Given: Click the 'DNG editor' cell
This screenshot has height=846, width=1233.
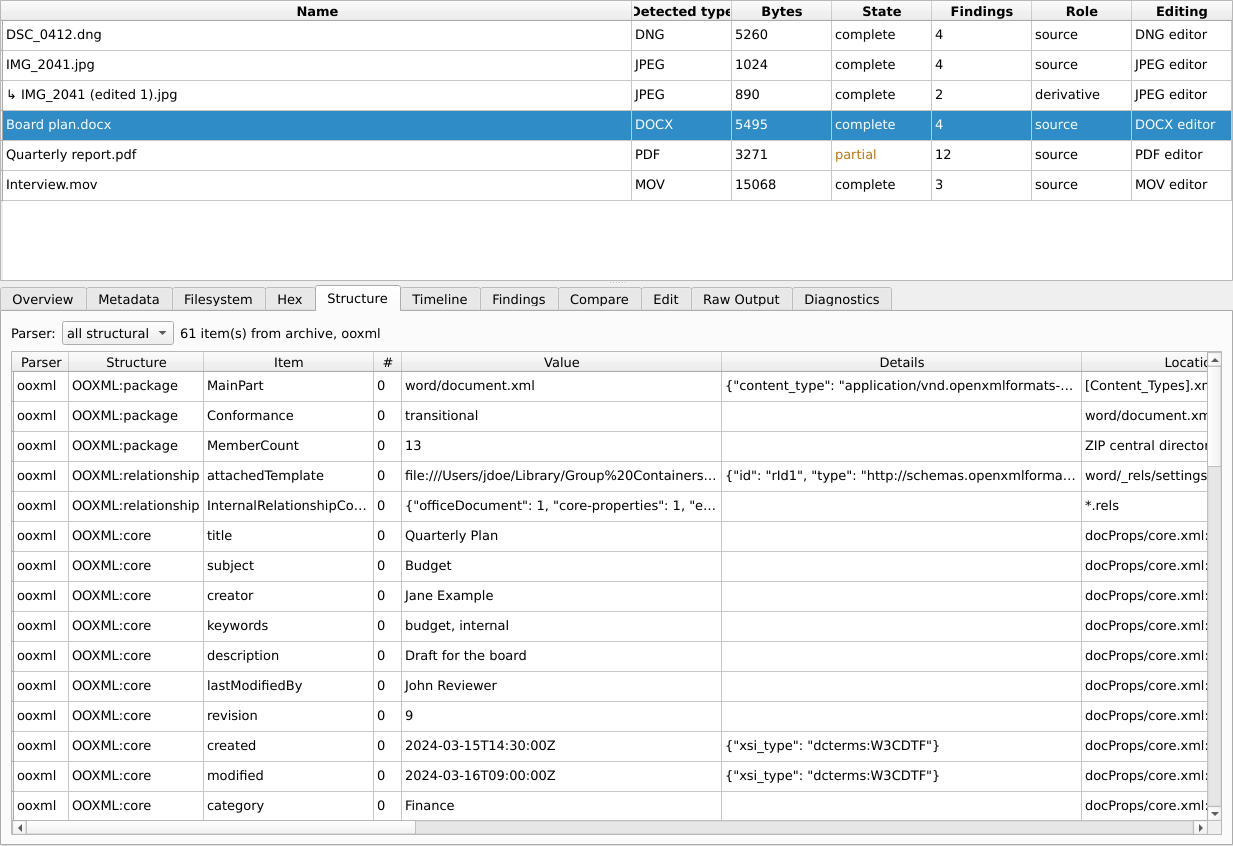Looking at the screenshot, I should (x=1181, y=35).
